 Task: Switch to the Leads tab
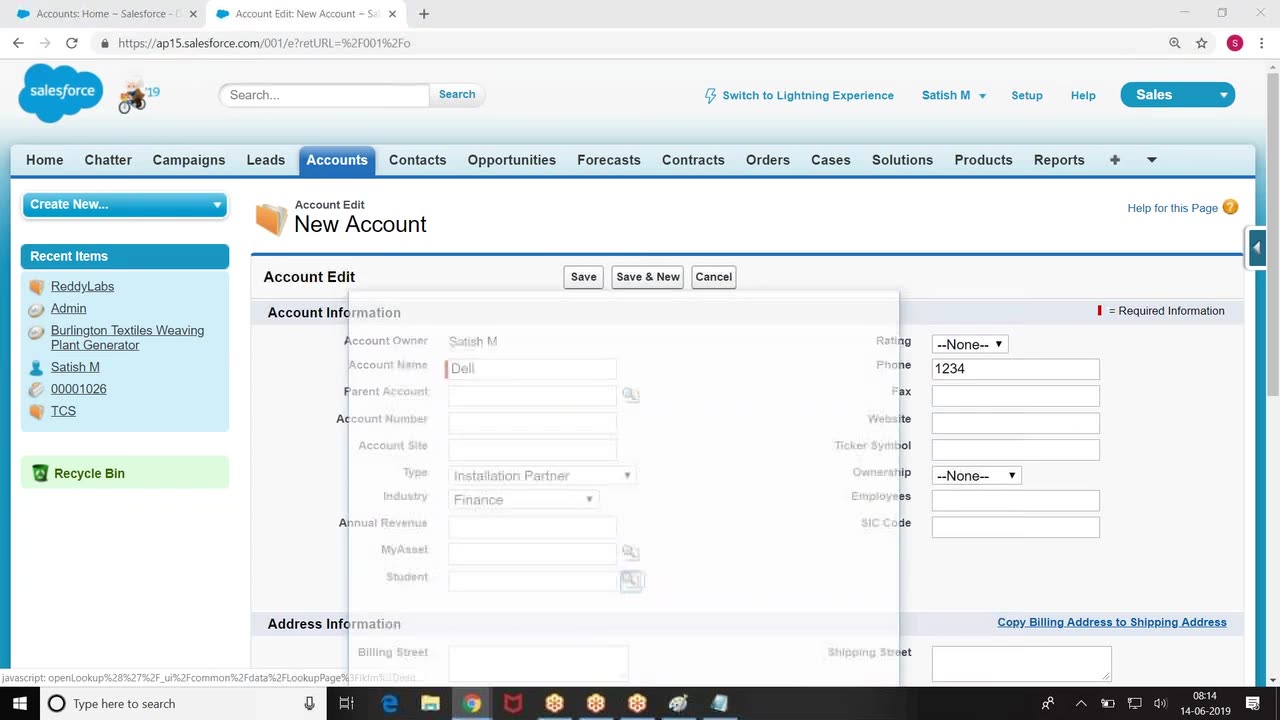click(266, 160)
